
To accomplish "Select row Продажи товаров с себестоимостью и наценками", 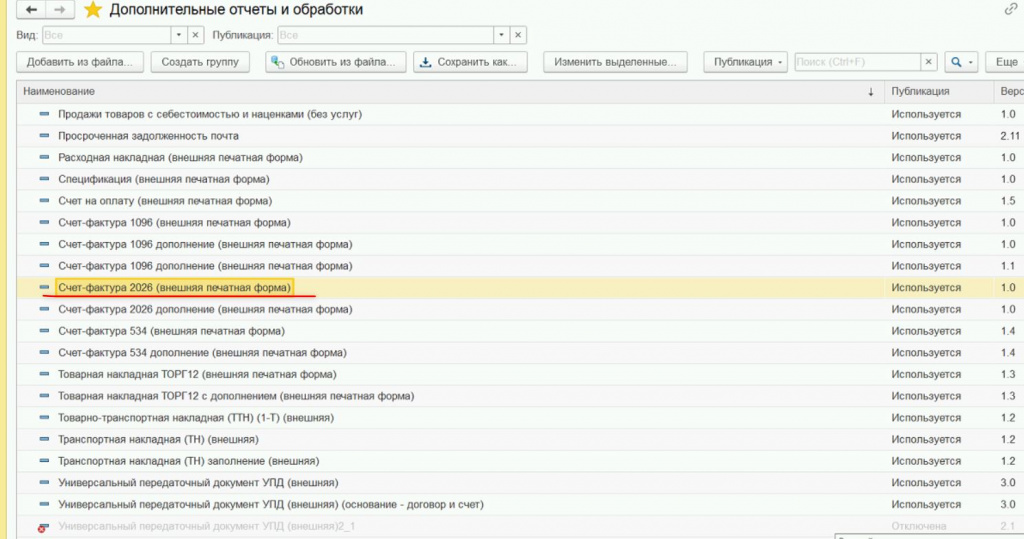I will [520, 114].
